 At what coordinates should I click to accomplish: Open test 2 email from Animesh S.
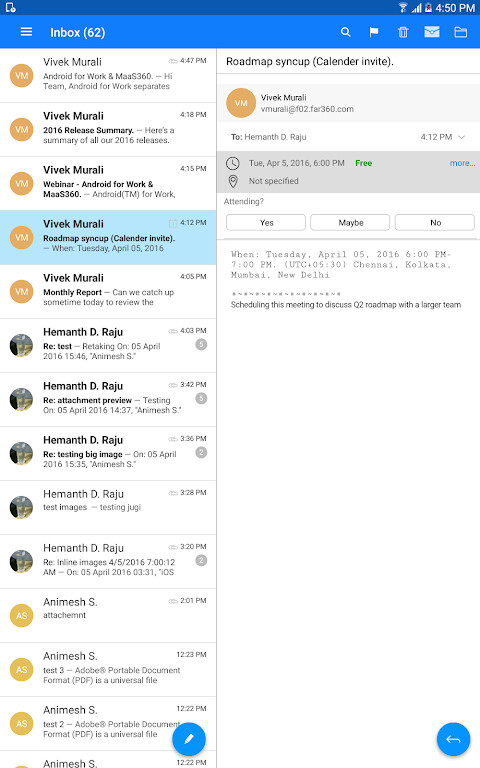tap(108, 723)
